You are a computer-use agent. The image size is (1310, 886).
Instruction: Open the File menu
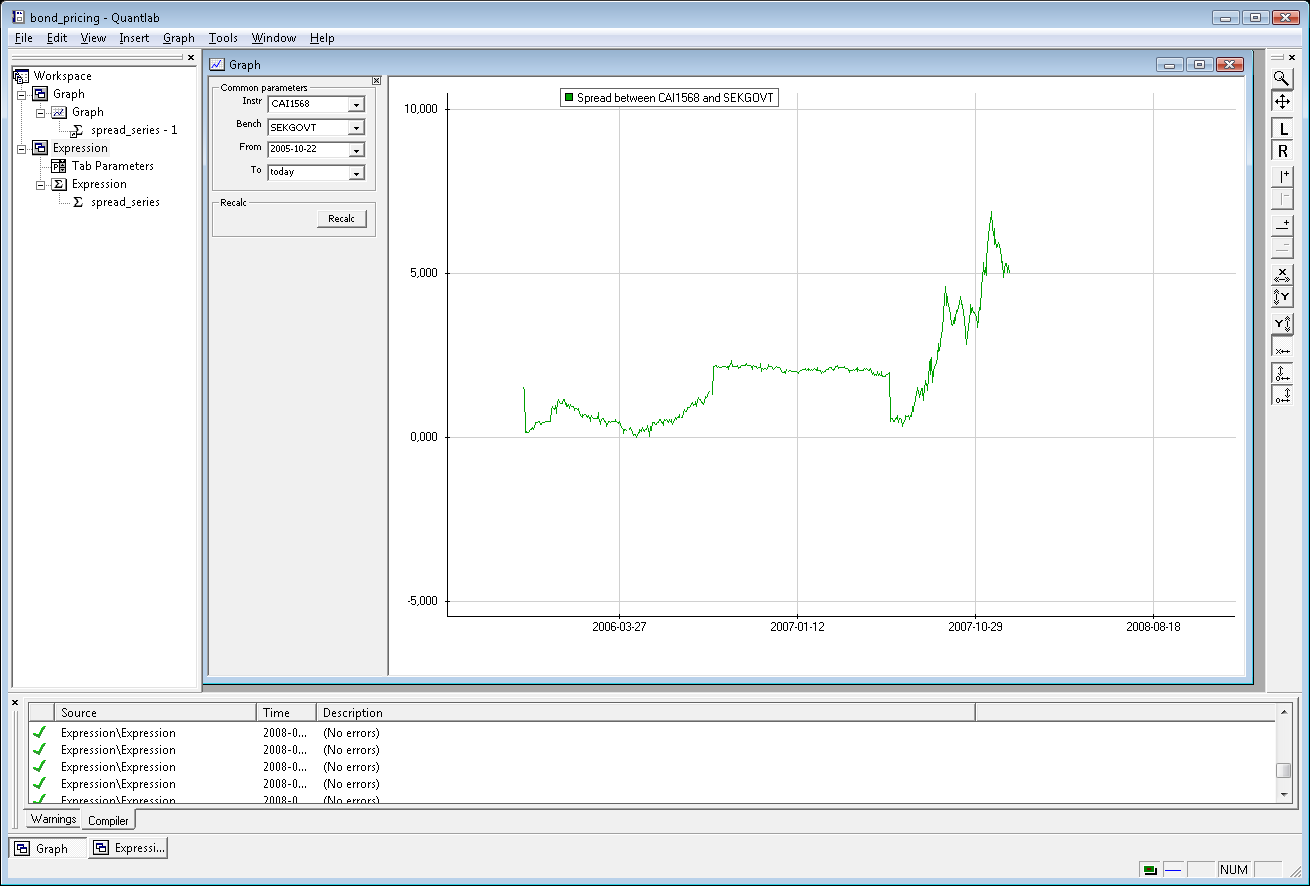point(24,38)
